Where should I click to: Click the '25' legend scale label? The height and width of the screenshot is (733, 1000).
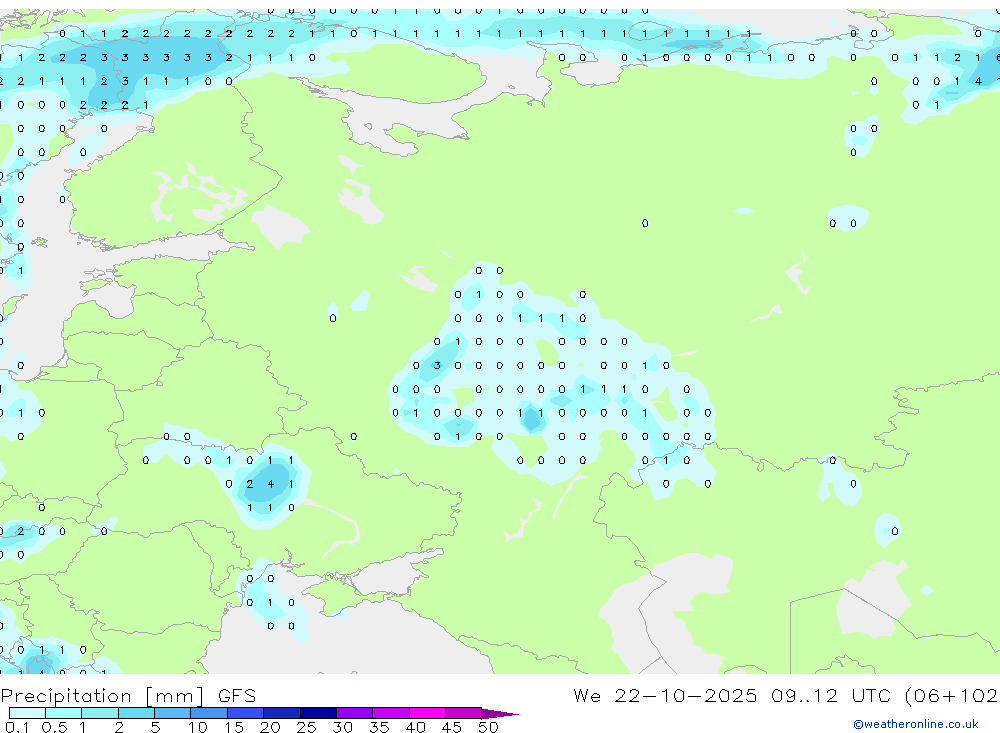tap(306, 727)
